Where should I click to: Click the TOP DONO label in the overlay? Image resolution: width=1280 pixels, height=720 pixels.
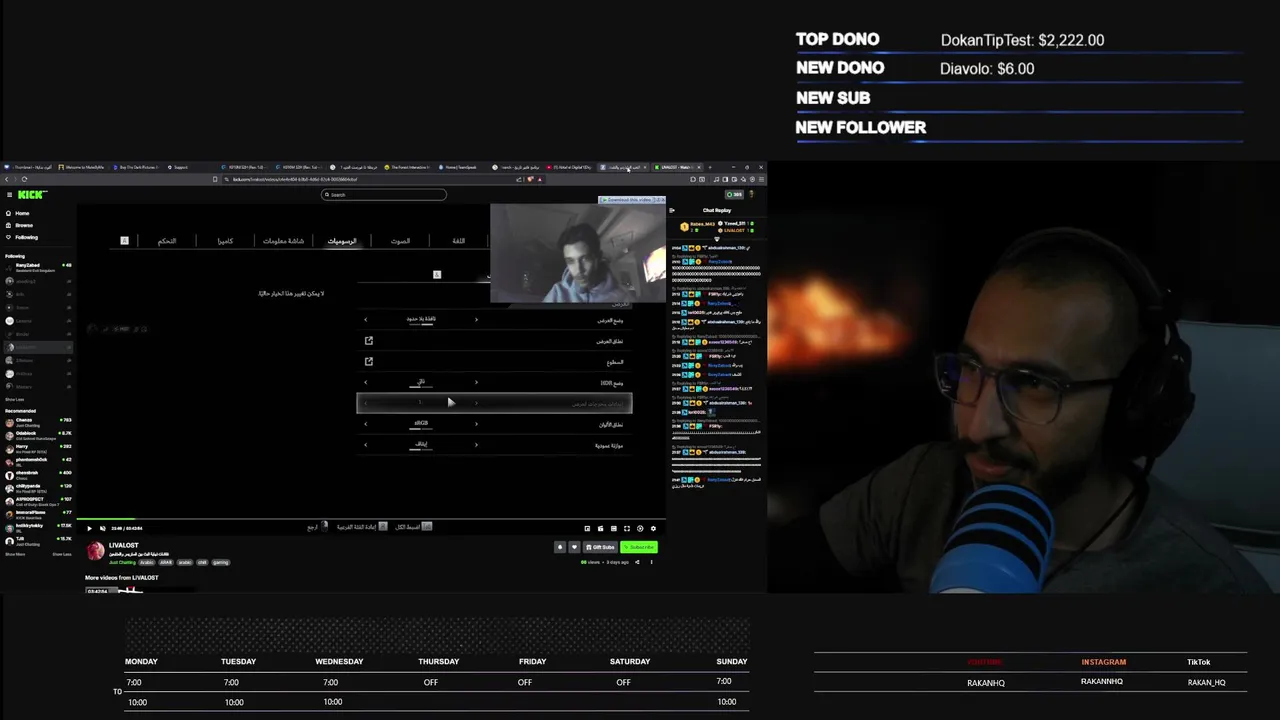click(x=838, y=39)
